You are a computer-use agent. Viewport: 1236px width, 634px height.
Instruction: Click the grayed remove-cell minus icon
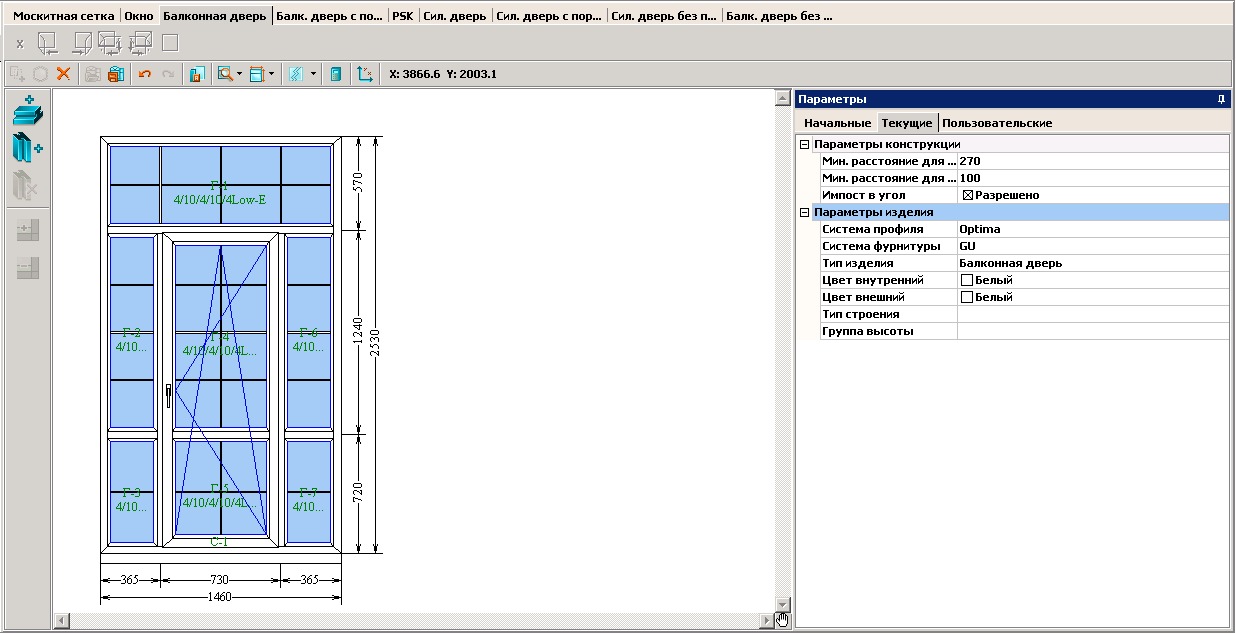click(28, 268)
